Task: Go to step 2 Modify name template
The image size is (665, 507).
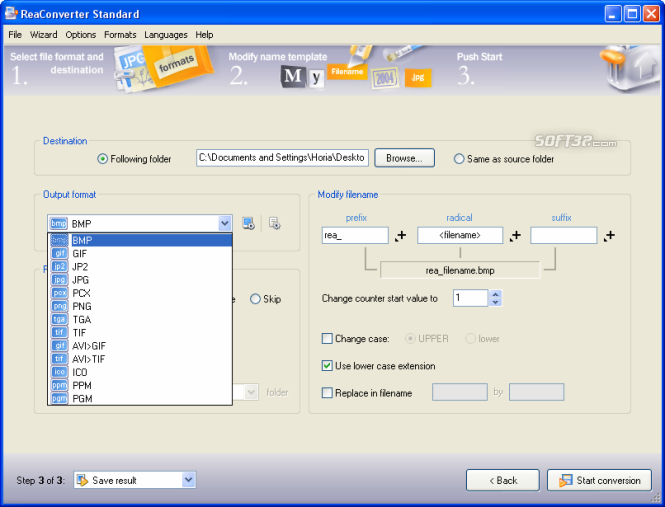Action: click(x=278, y=69)
